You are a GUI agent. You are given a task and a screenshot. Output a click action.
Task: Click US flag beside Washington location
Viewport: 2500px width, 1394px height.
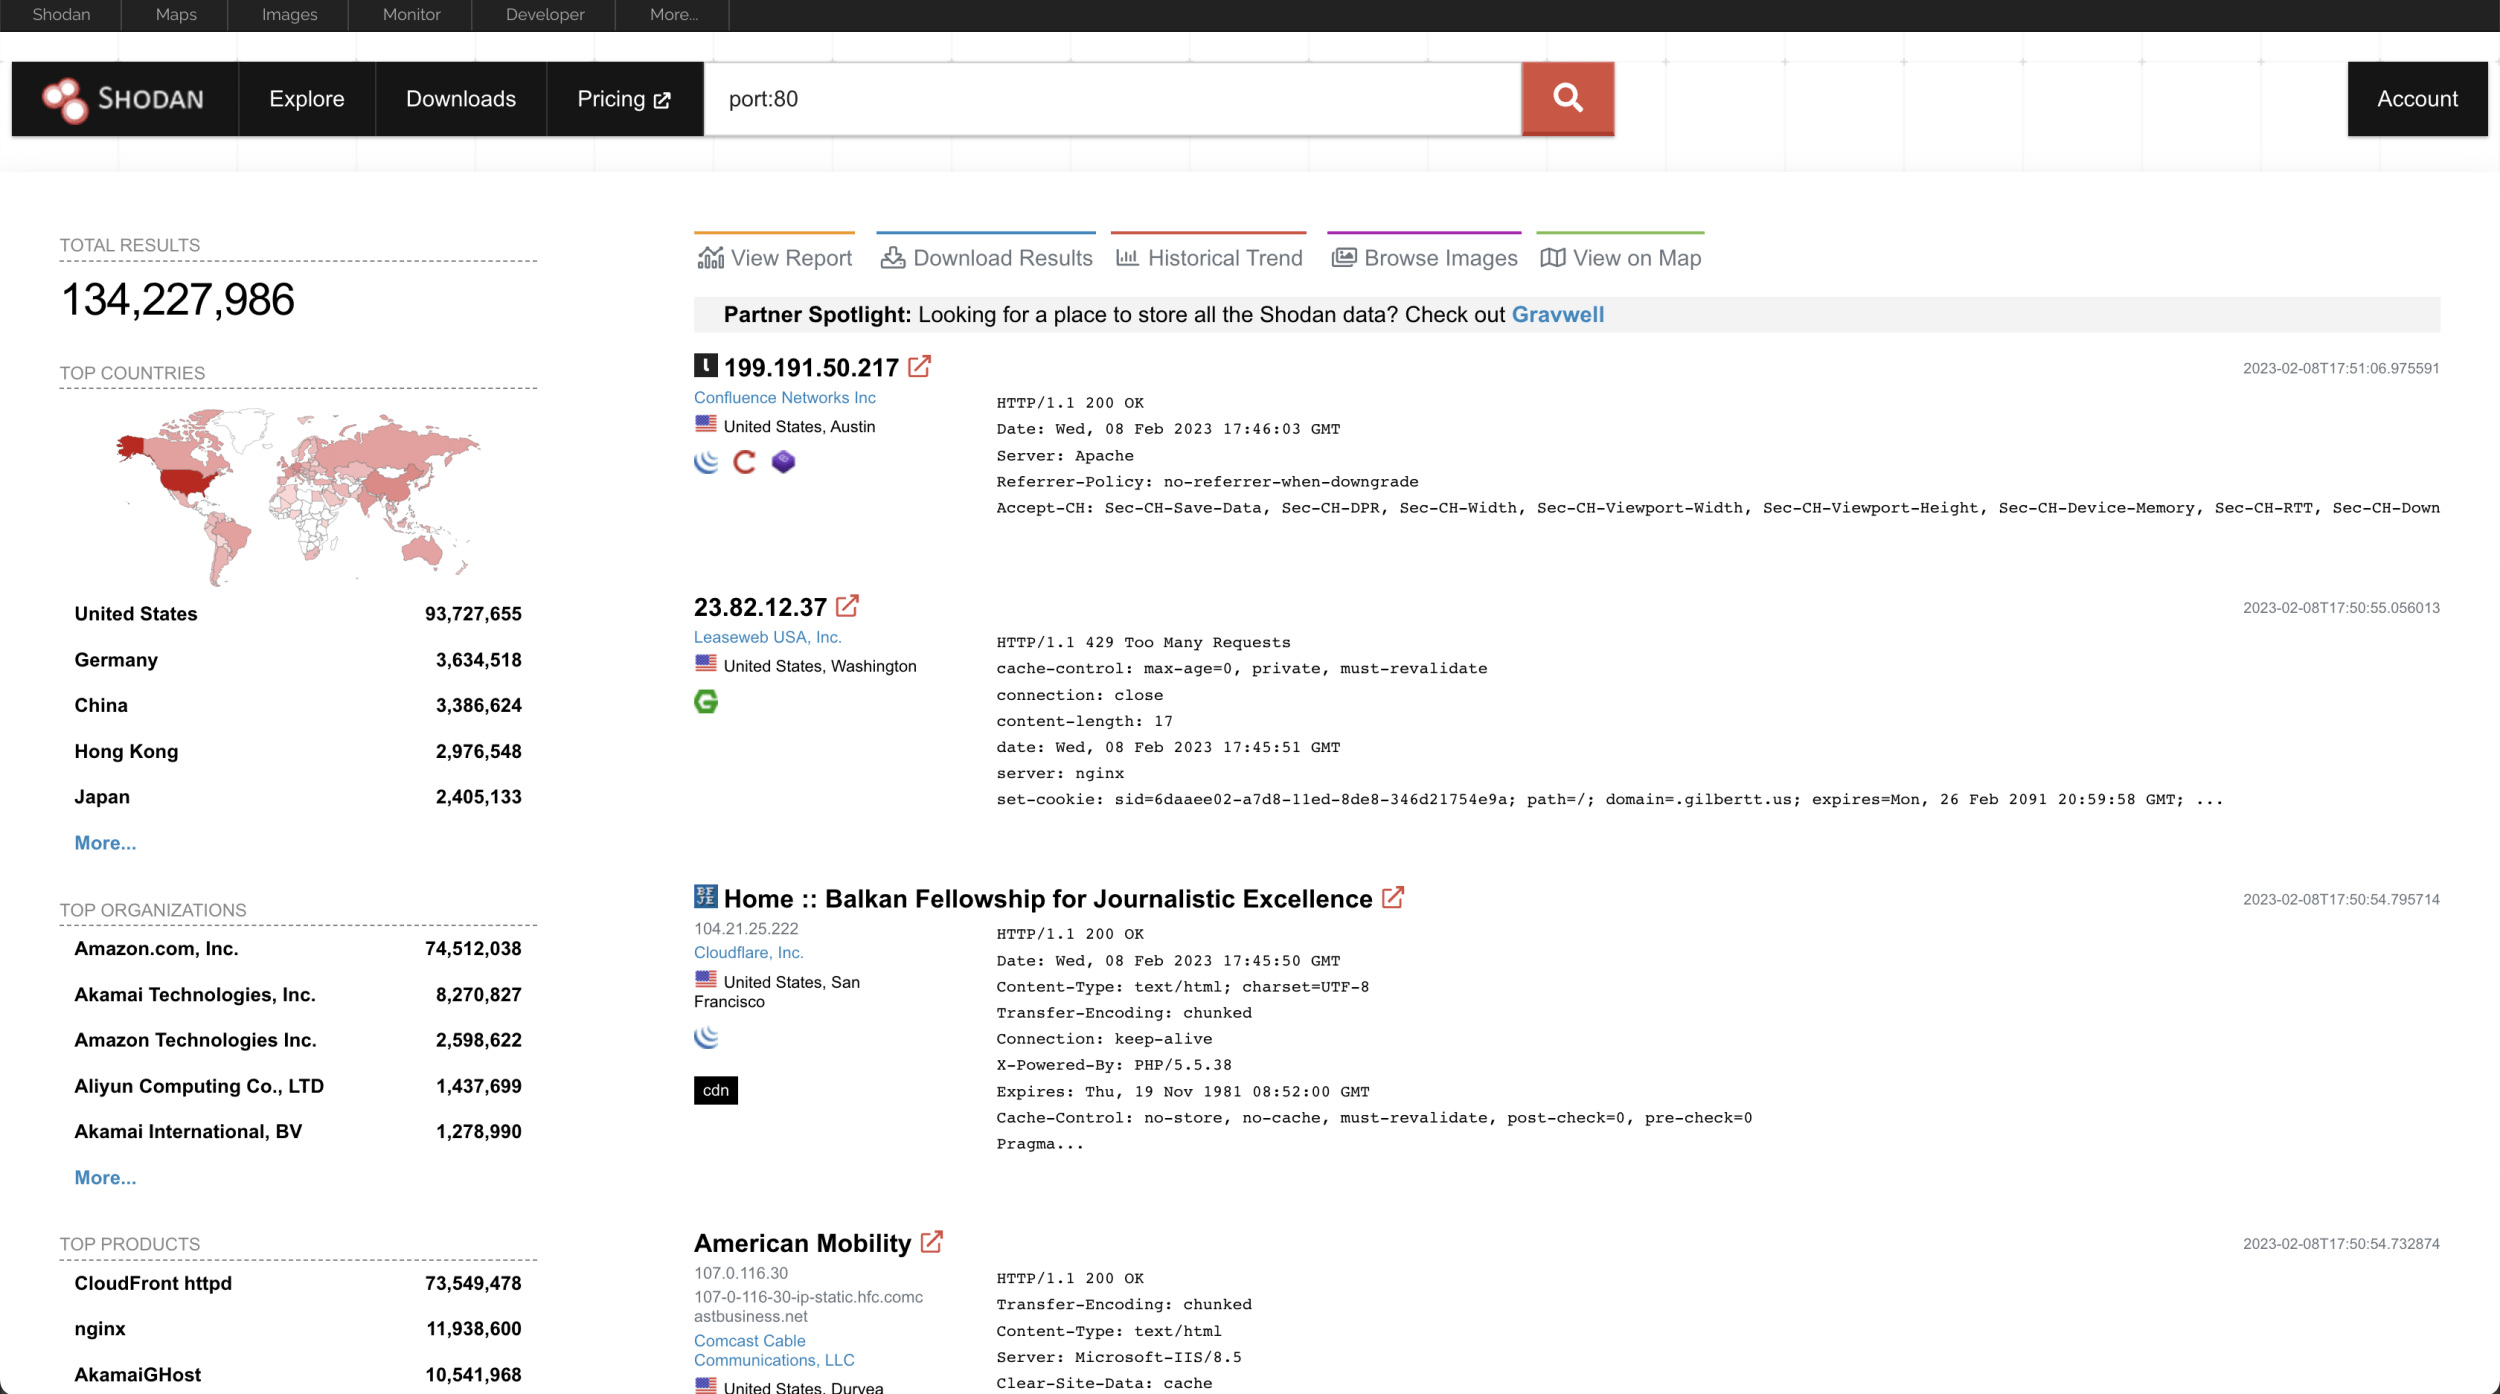point(706,663)
